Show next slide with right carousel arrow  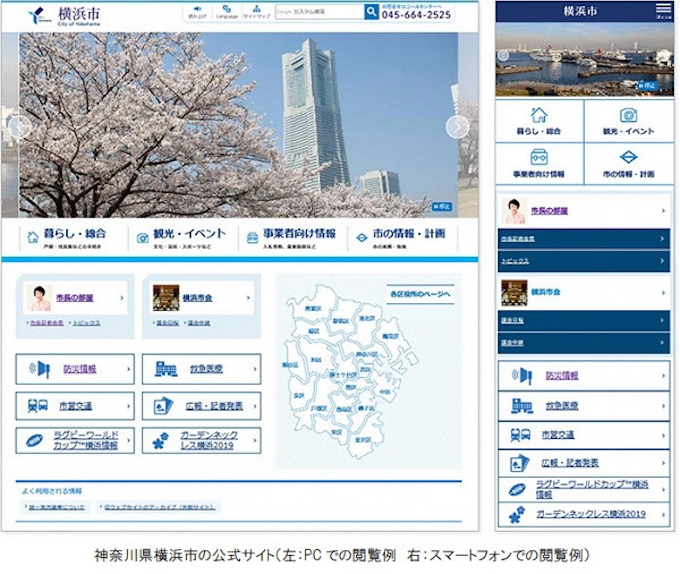pos(457,126)
